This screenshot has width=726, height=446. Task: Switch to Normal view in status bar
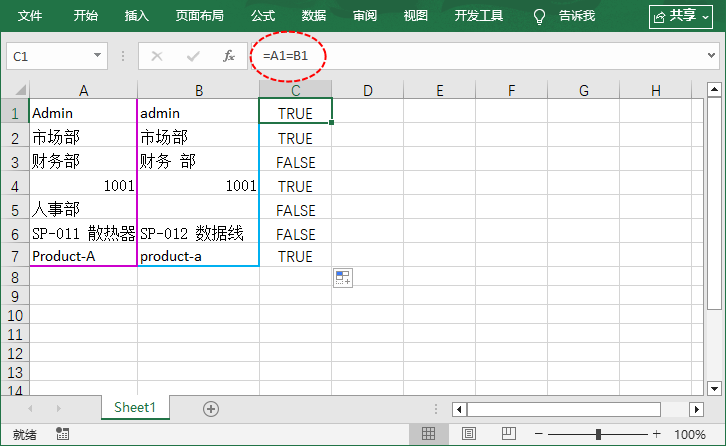tap(428, 434)
